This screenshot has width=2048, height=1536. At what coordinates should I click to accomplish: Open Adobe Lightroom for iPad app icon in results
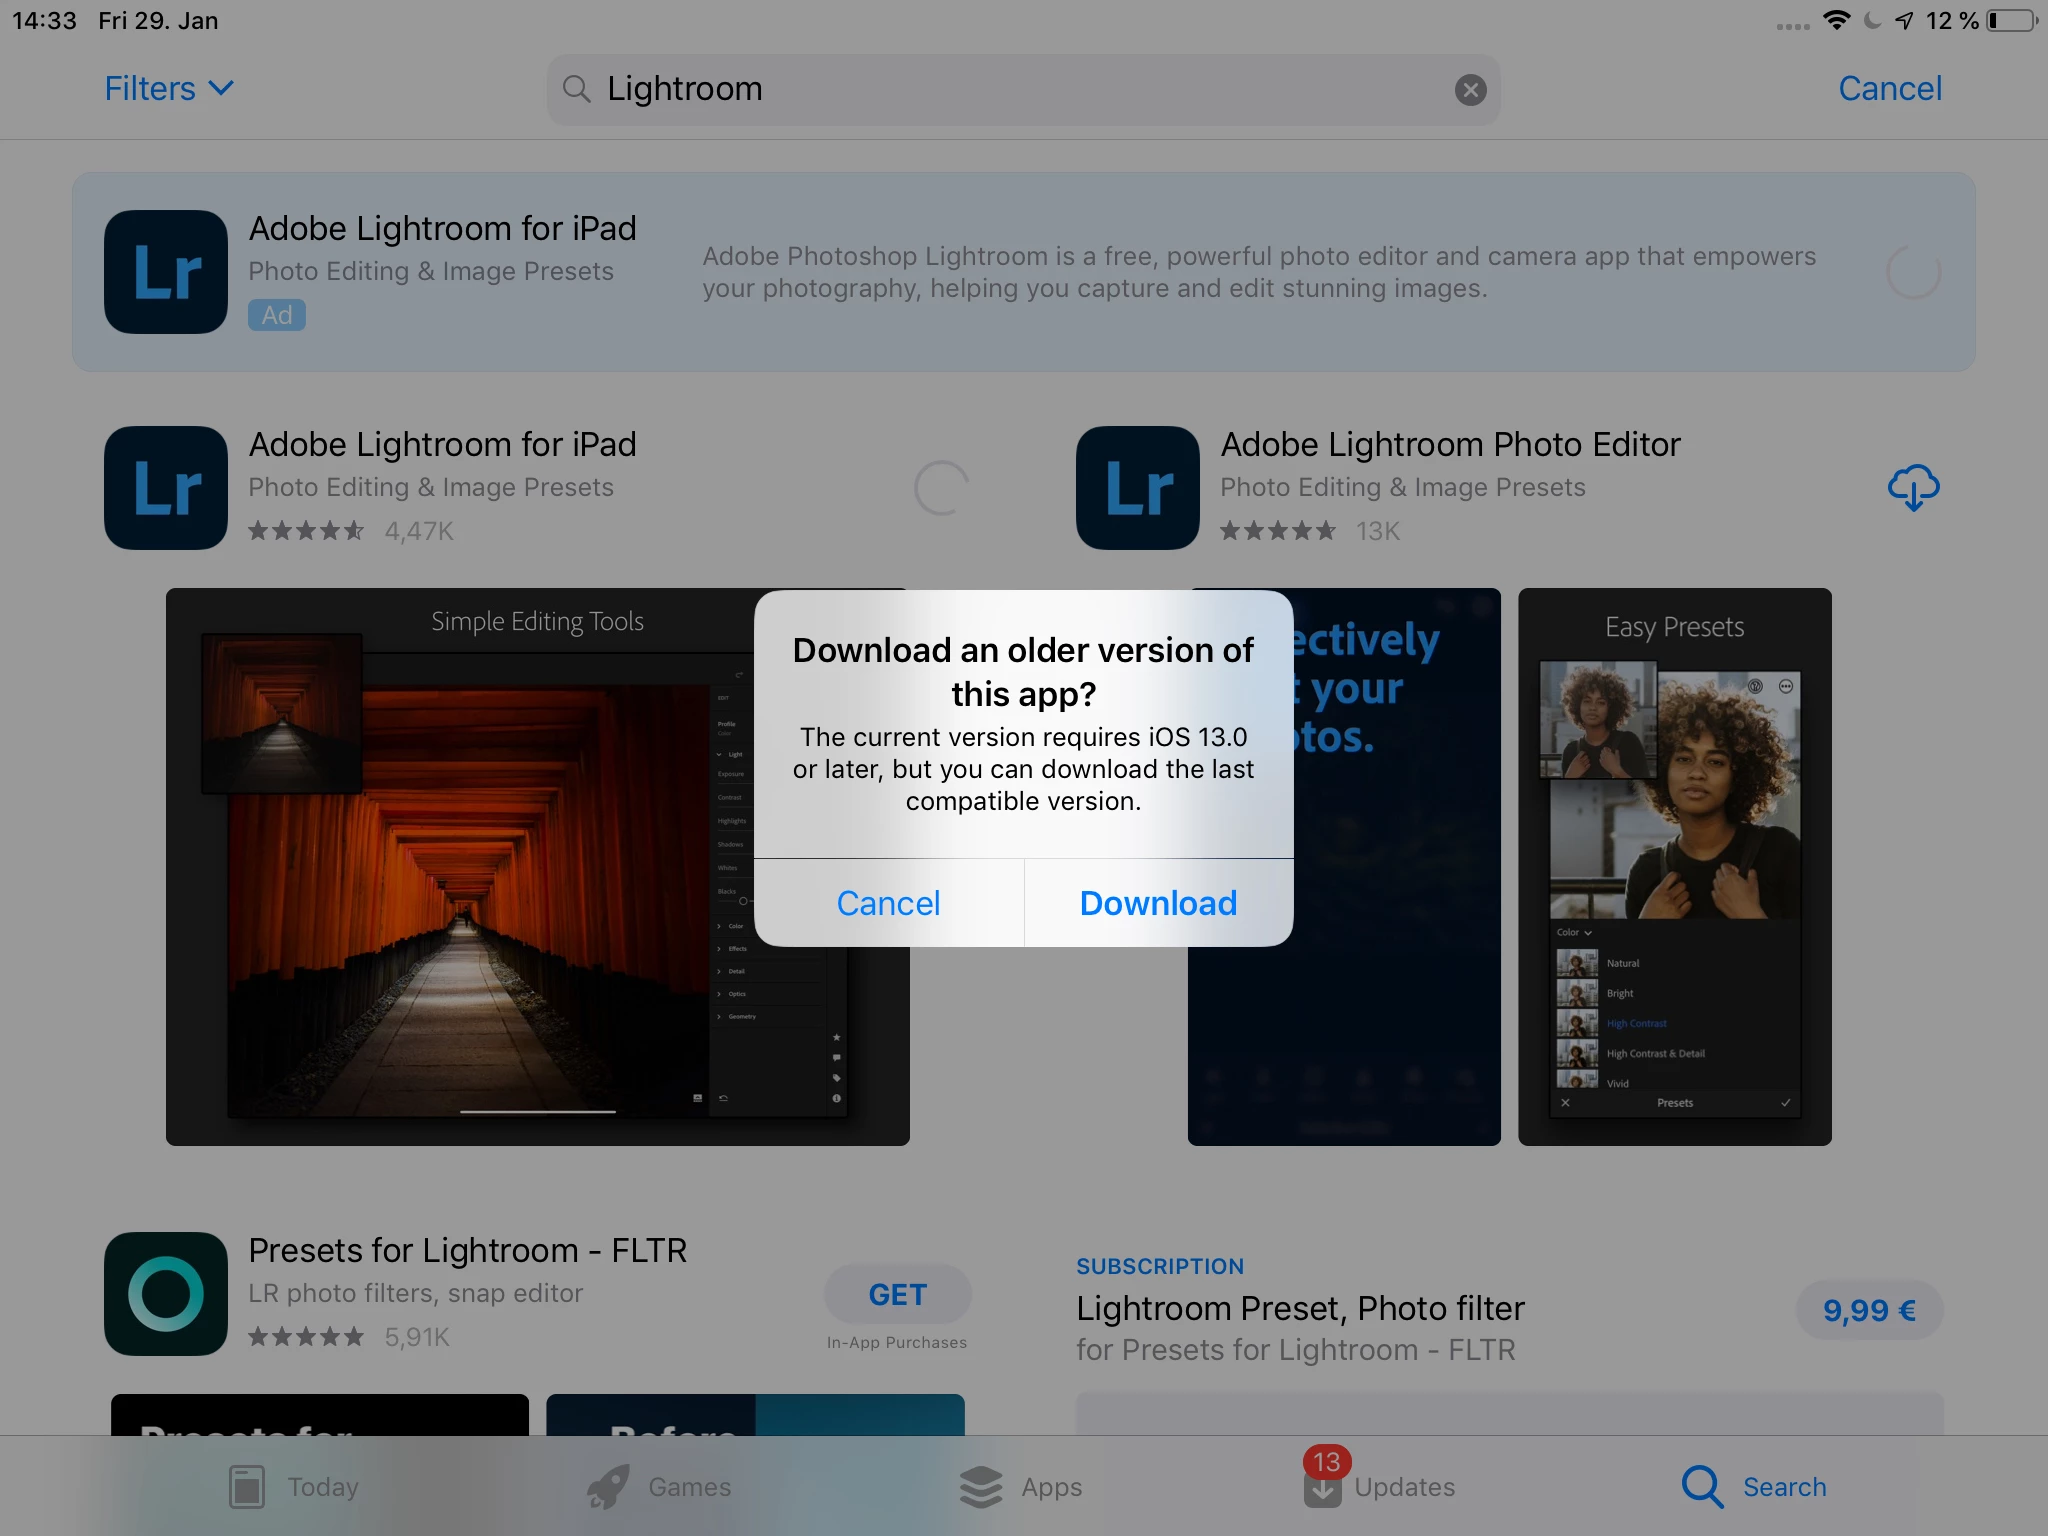pyautogui.click(x=166, y=488)
